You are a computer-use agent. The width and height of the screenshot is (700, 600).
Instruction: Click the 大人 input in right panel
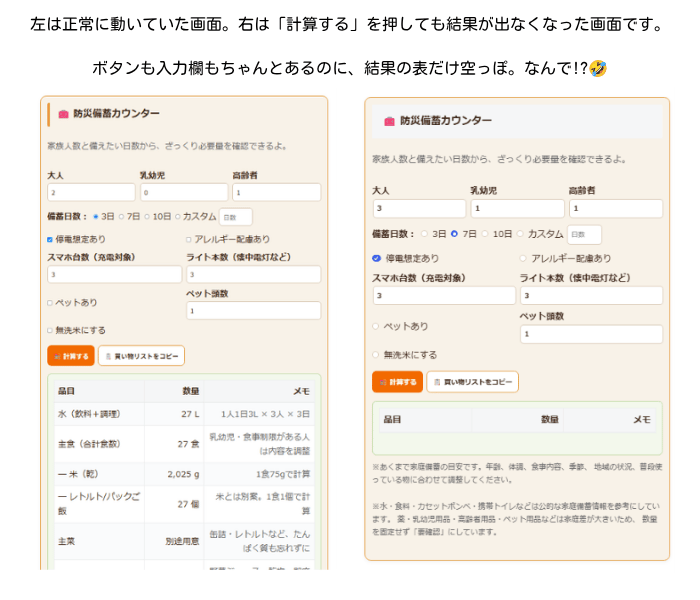pos(419,208)
